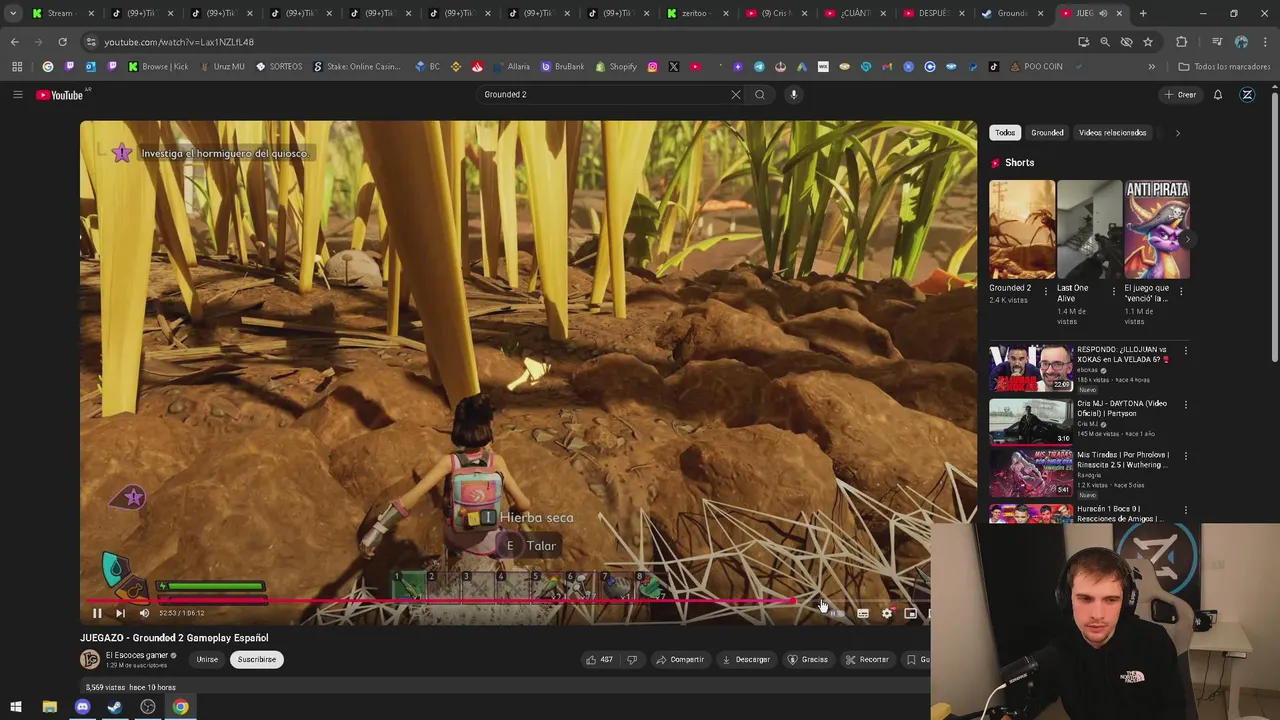Click the Gracias button

click(807, 659)
